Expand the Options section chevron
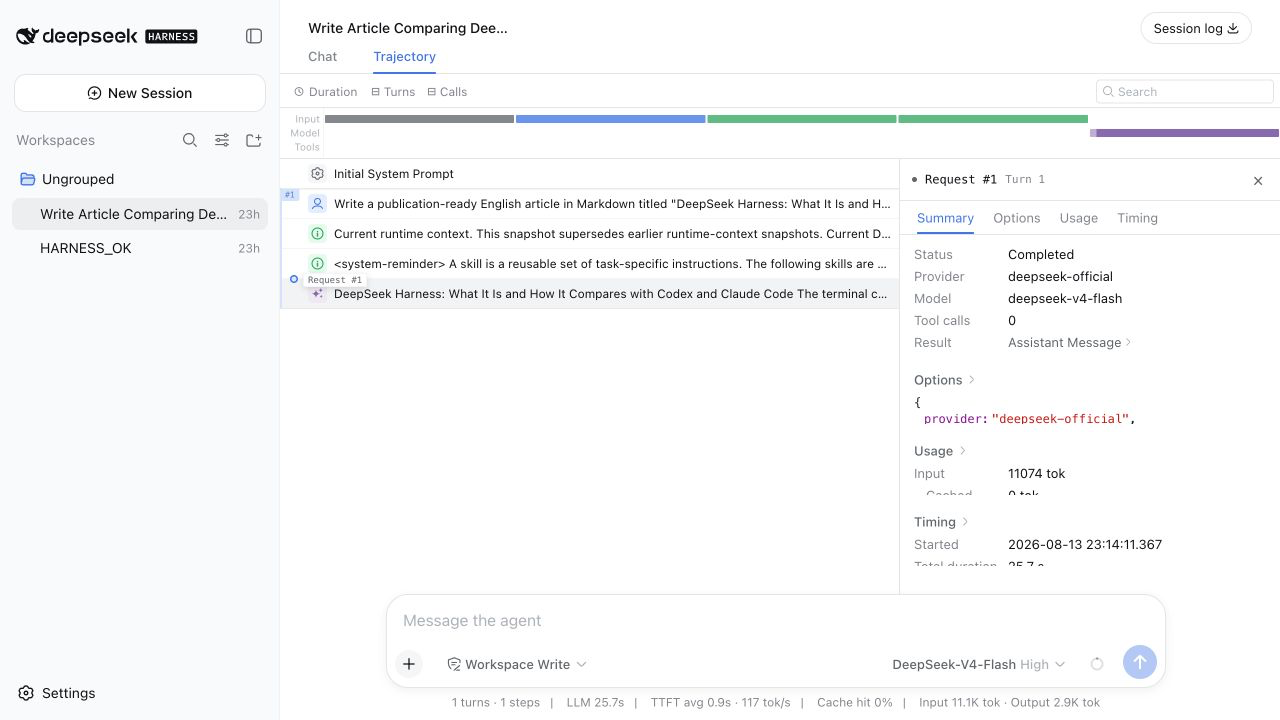1280x720 pixels. click(971, 380)
